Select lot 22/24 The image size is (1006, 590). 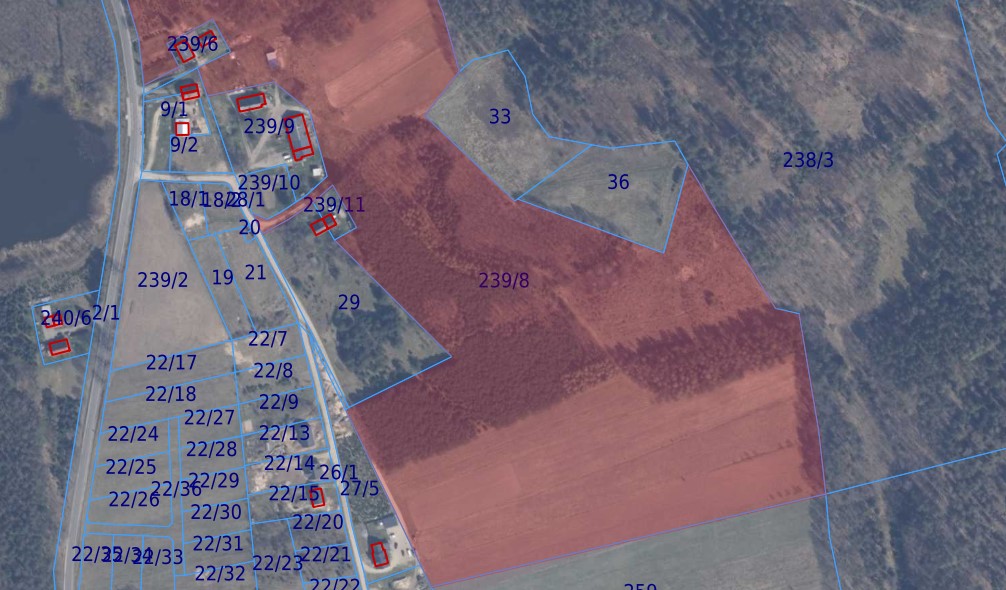pos(133,434)
